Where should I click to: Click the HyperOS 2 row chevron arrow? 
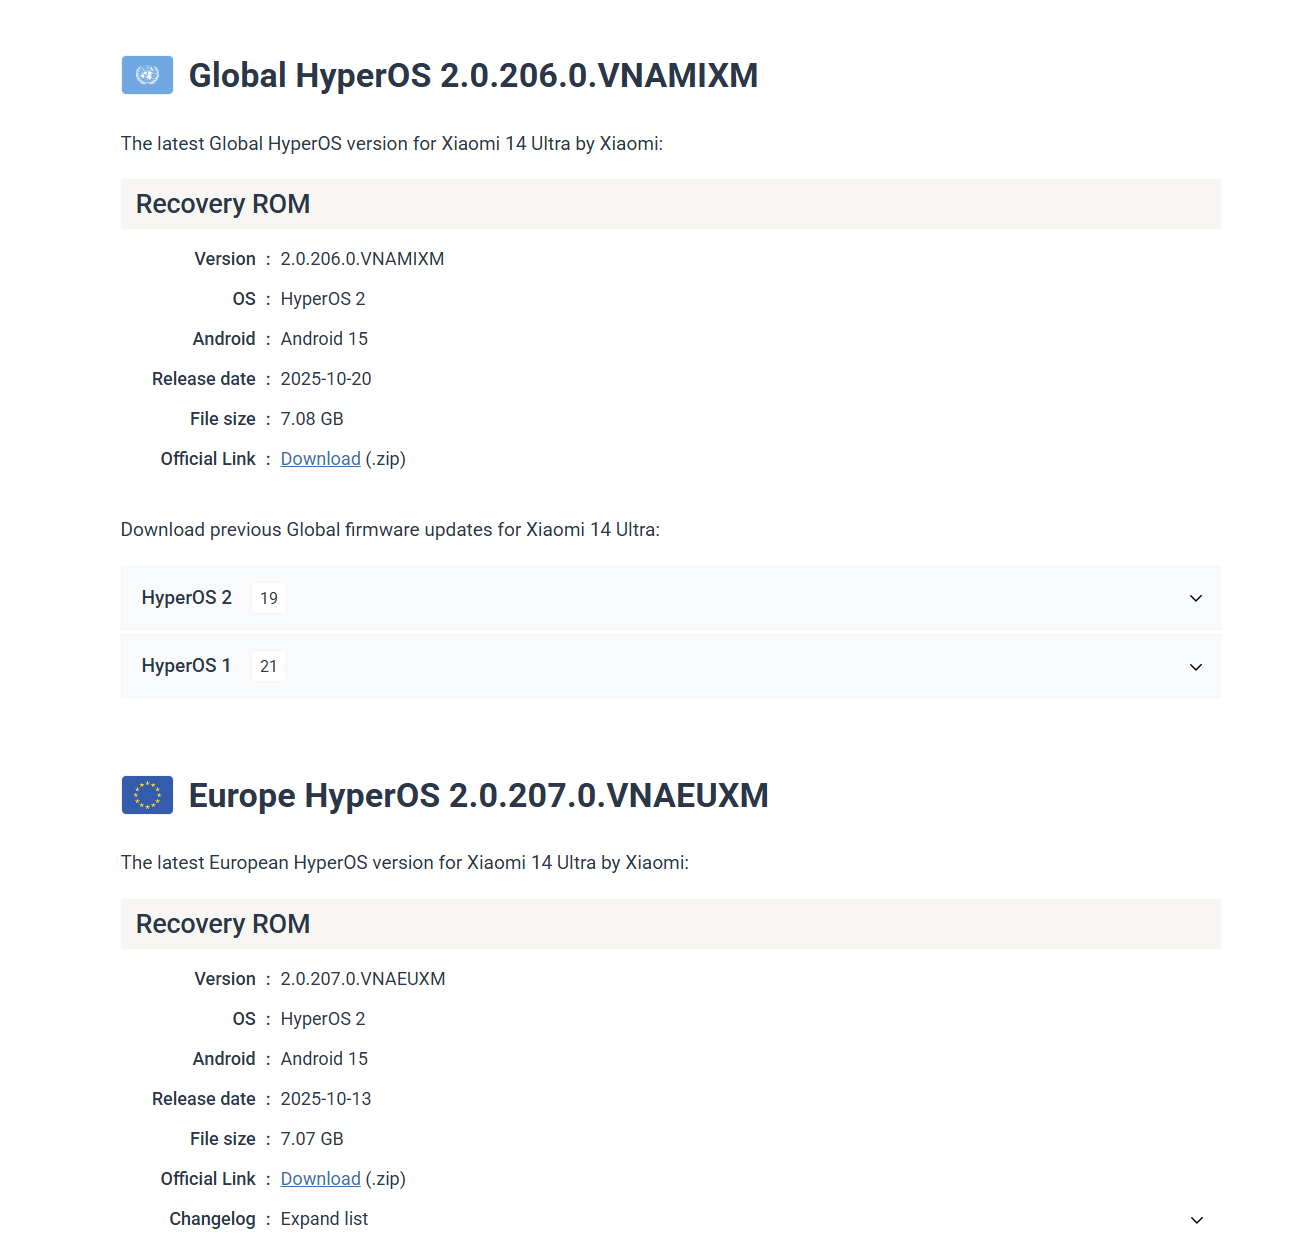click(x=1195, y=598)
